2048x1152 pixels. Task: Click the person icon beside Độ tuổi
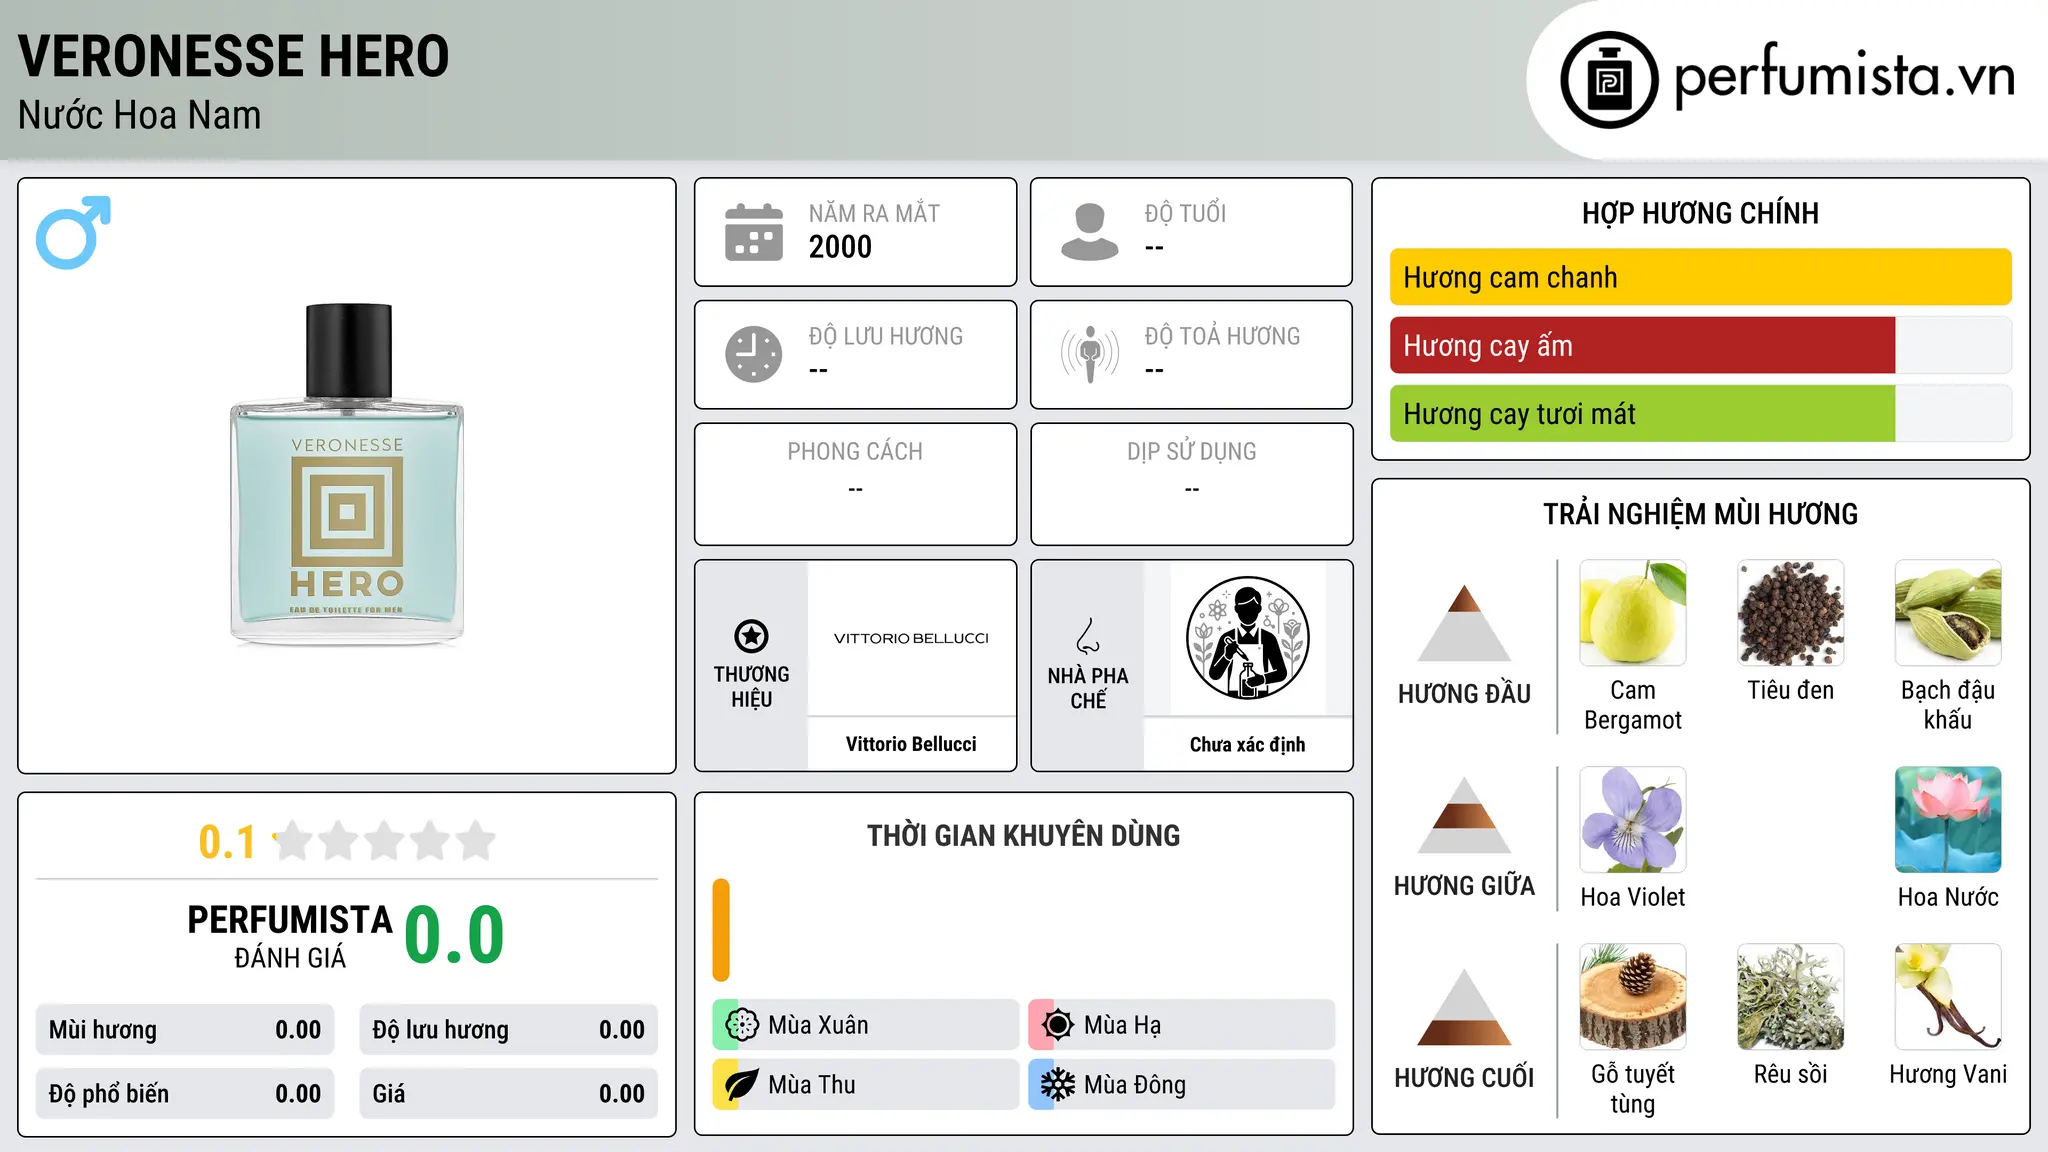coord(1090,232)
